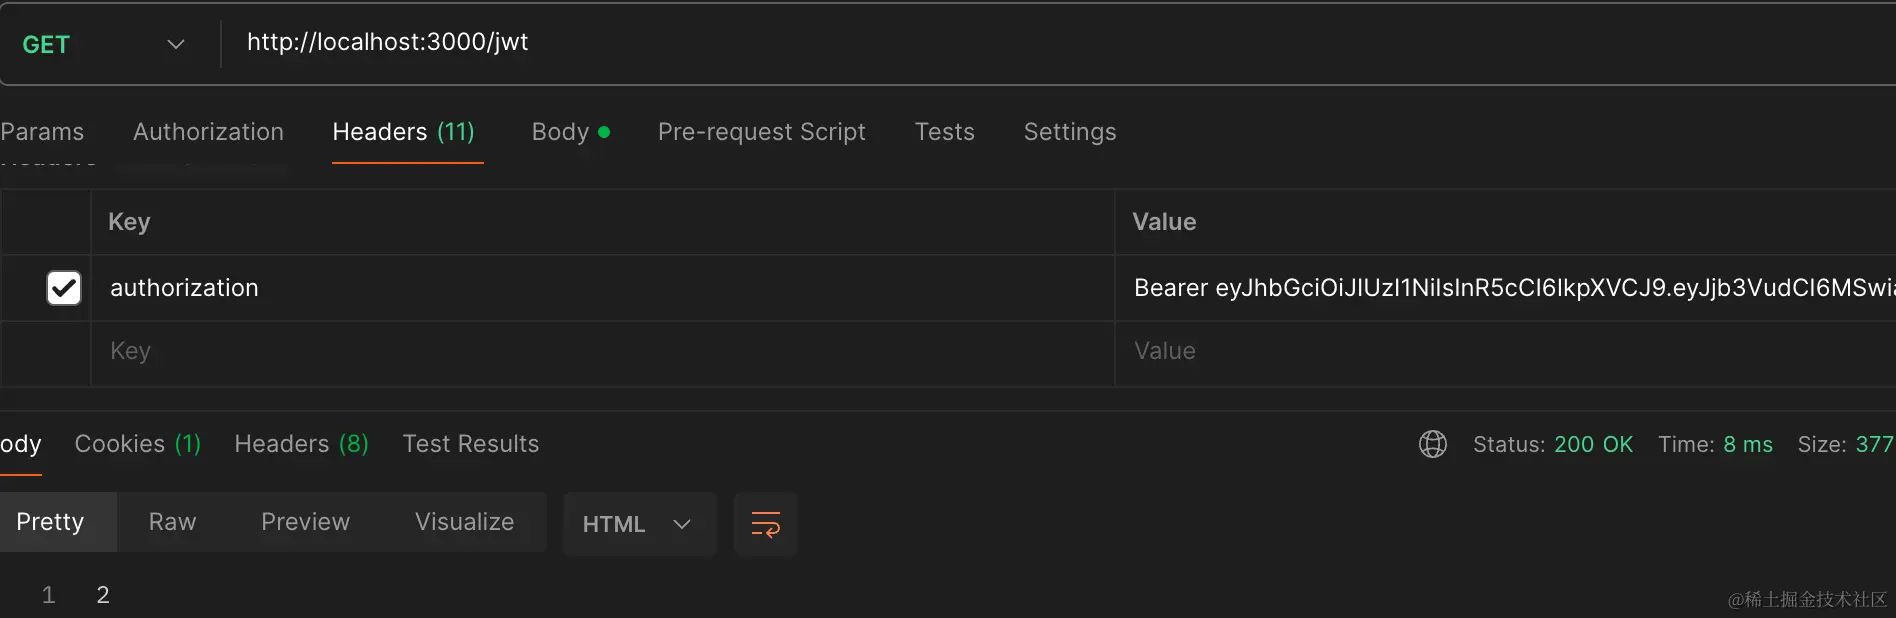Switch to the Params tab

coord(42,132)
